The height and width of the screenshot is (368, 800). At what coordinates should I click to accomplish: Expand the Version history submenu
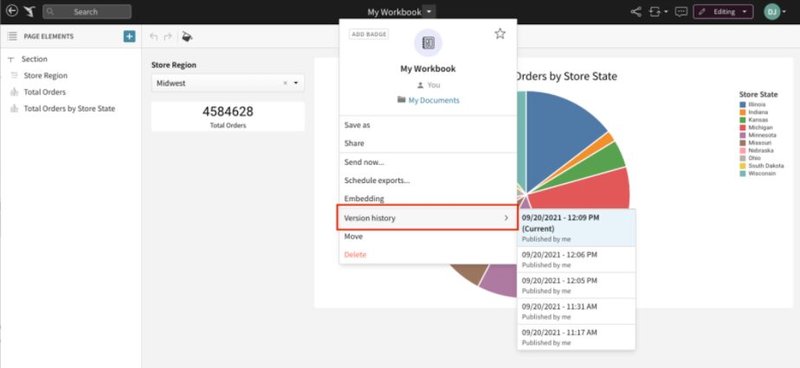click(x=428, y=218)
